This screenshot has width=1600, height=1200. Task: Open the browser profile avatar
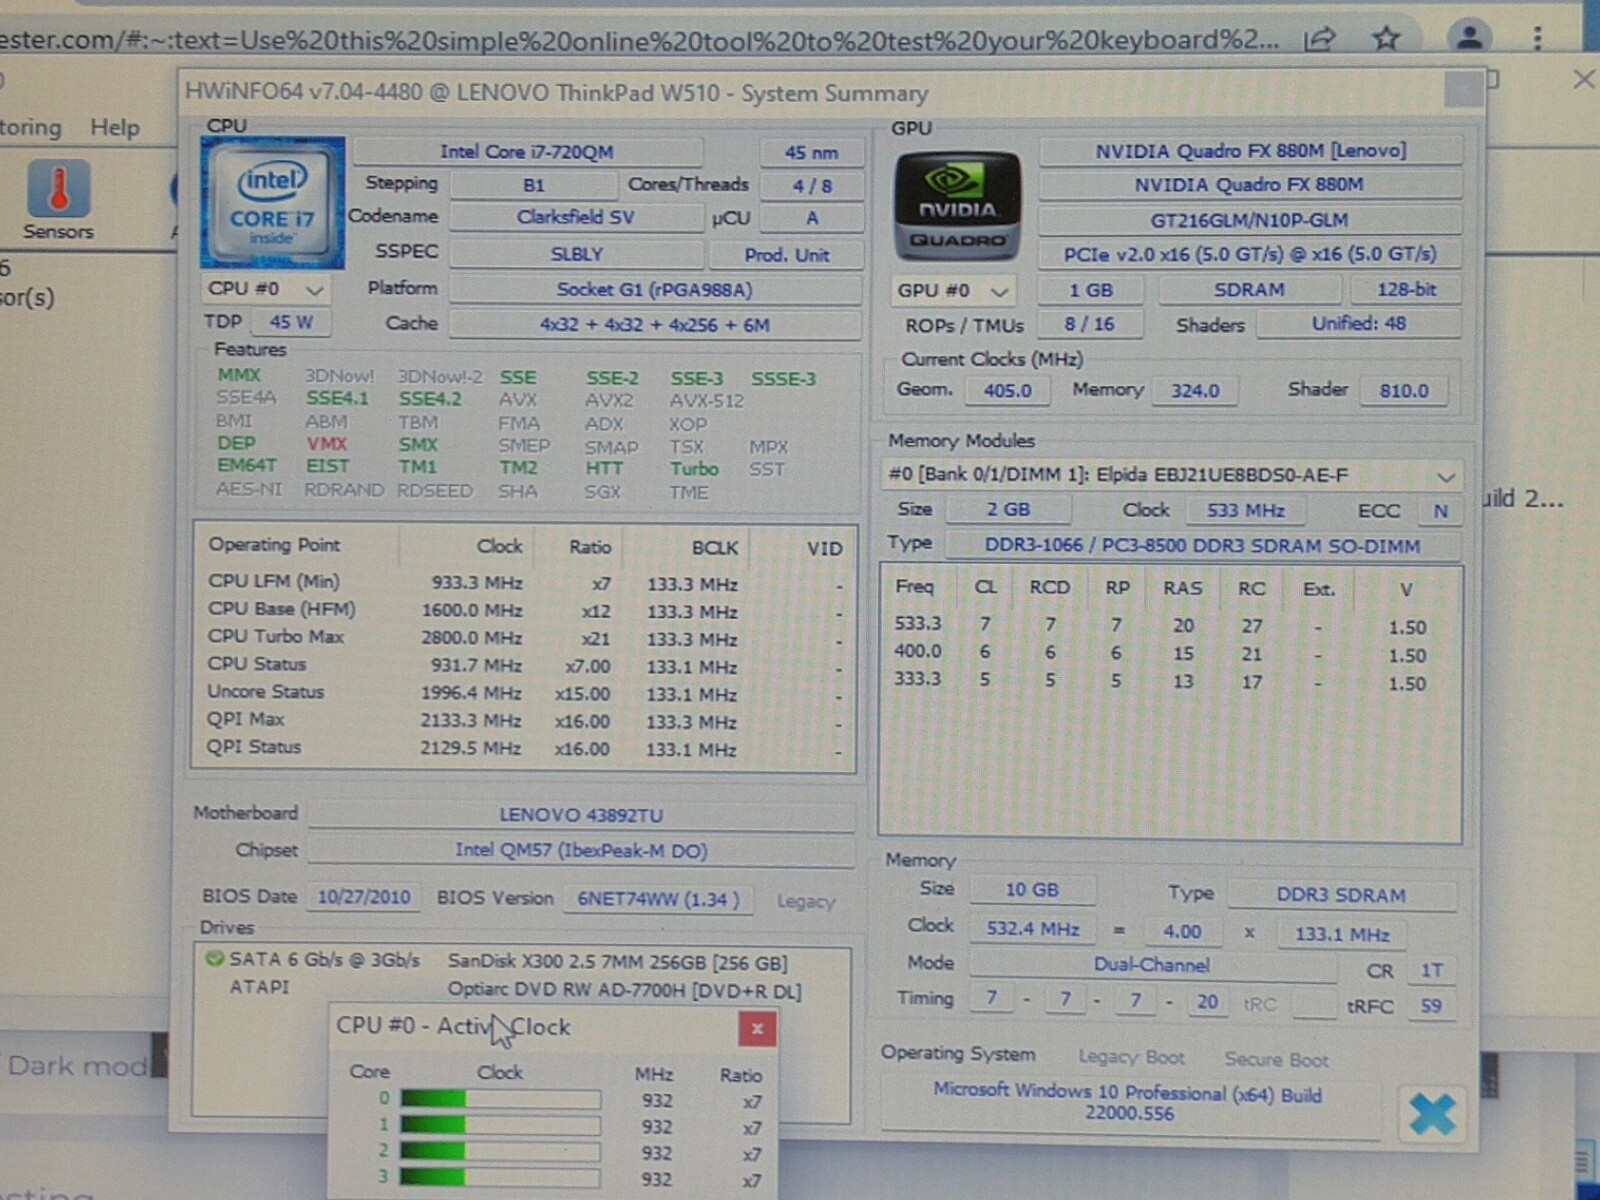click(x=1469, y=38)
